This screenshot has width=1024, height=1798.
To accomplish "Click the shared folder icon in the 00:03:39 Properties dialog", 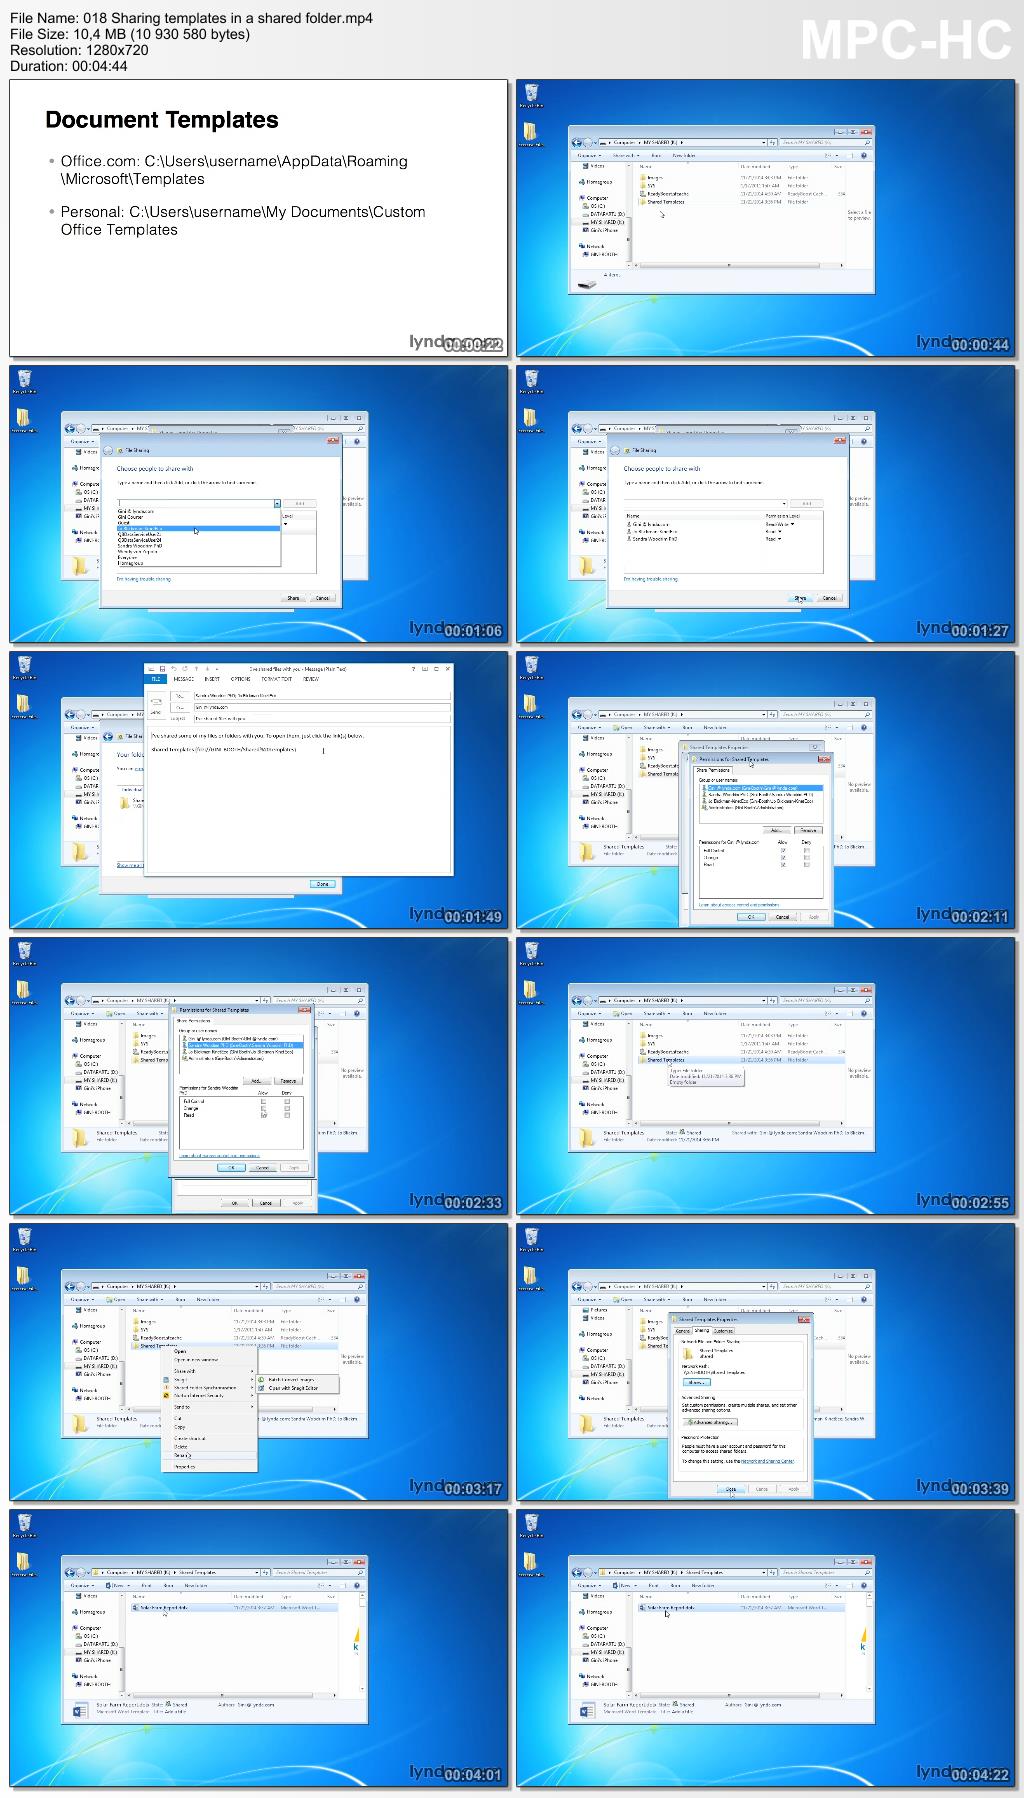I will pyautogui.click(x=688, y=1354).
